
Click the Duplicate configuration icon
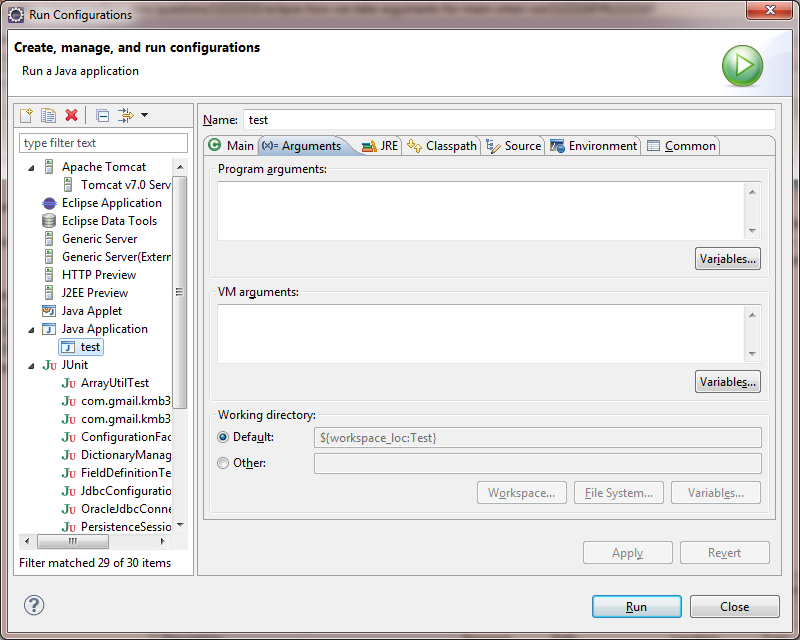48,116
